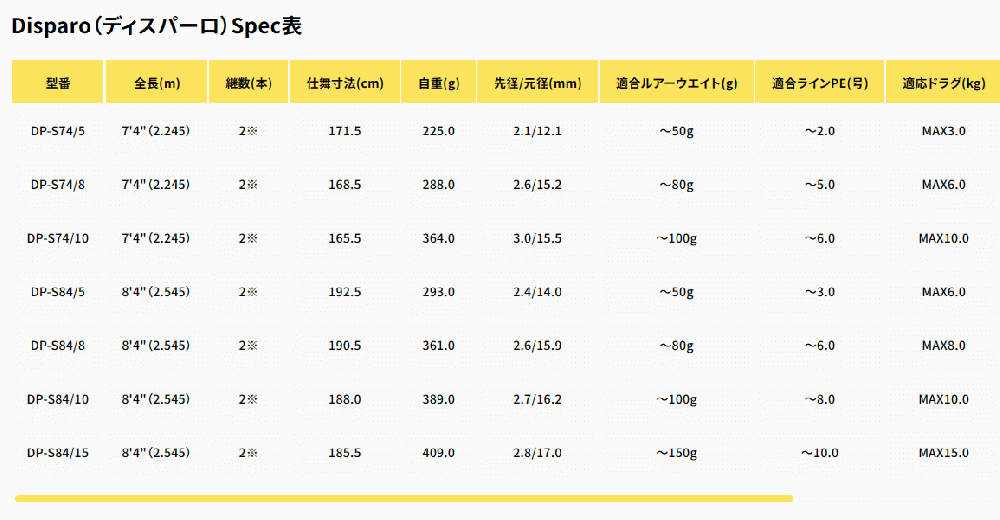1000x520 pixels.
Task: Click the 適合ルアーウエイト(g) column header
Action: tap(677, 82)
